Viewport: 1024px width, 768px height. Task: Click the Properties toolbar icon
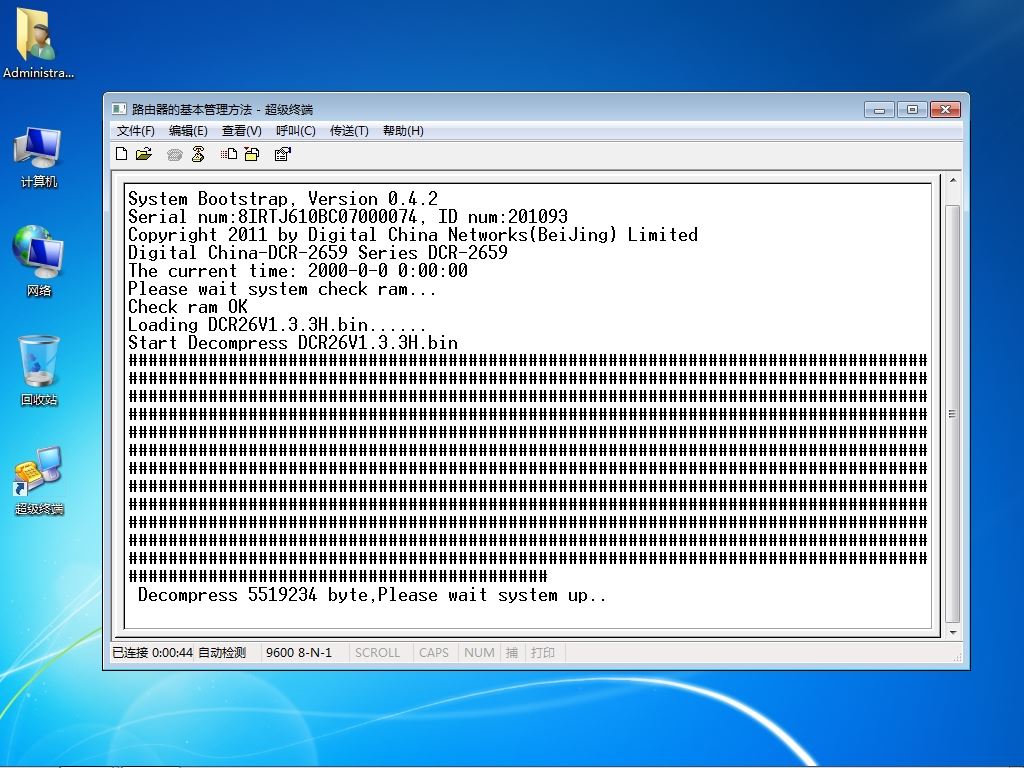tap(282, 154)
